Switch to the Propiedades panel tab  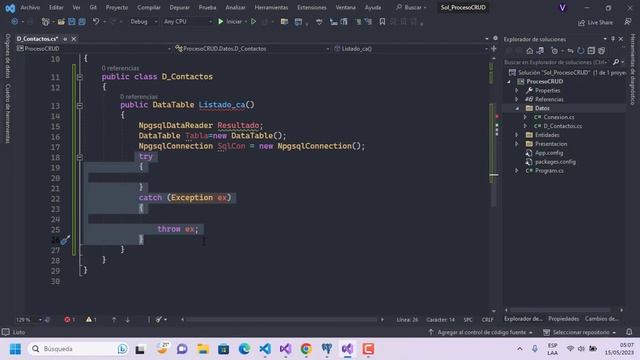[x=564, y=319]
